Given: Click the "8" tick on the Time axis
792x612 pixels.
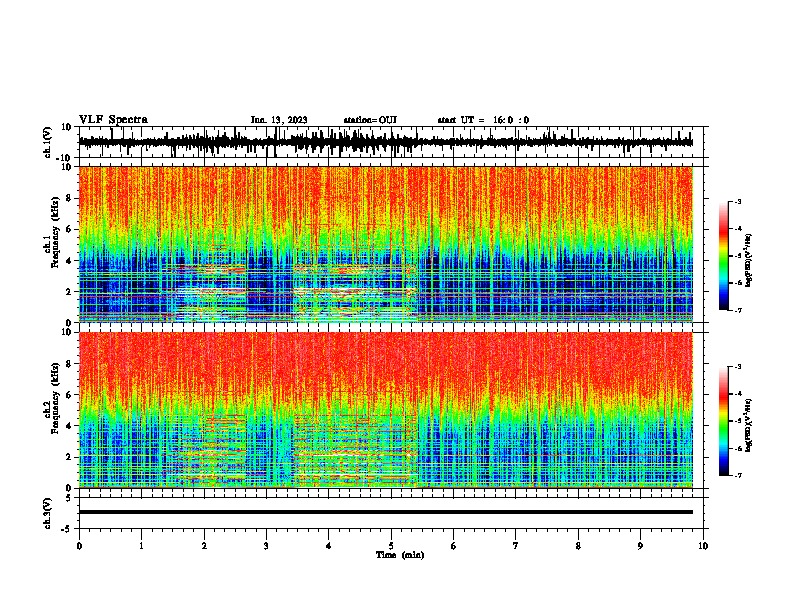Looking at the screenshot, I should coord(578,546).
